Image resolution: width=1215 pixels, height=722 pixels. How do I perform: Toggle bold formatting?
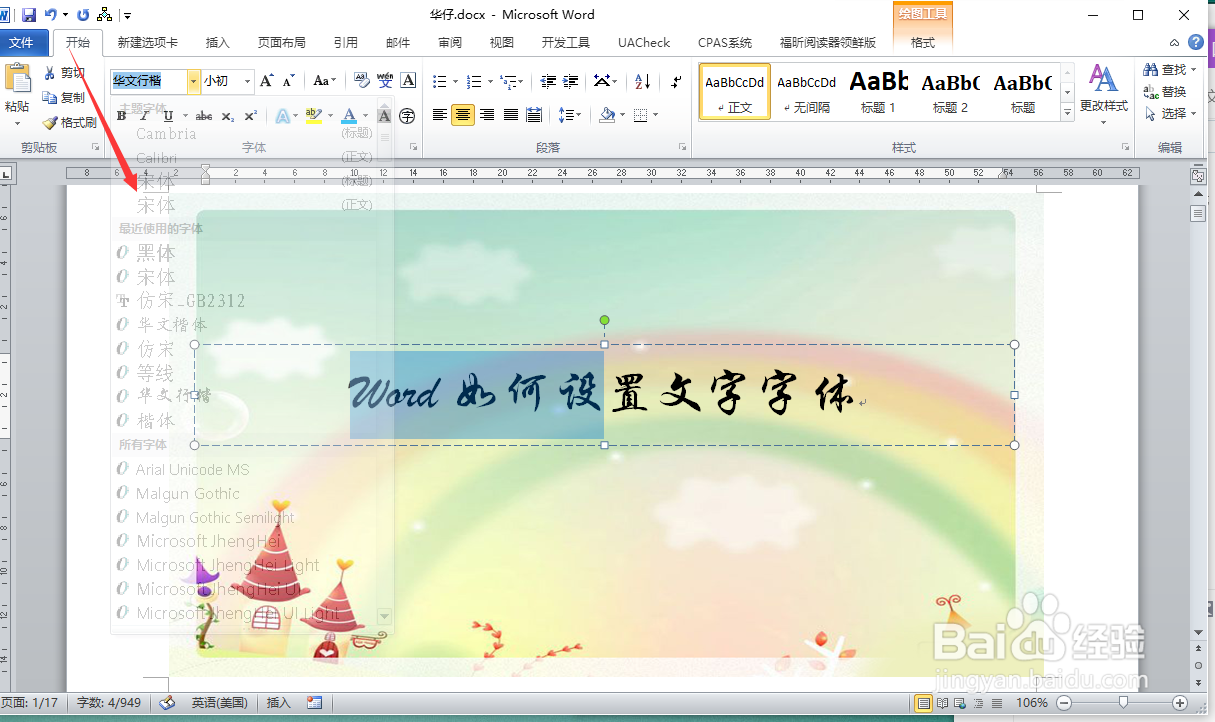tap(120, 116)
